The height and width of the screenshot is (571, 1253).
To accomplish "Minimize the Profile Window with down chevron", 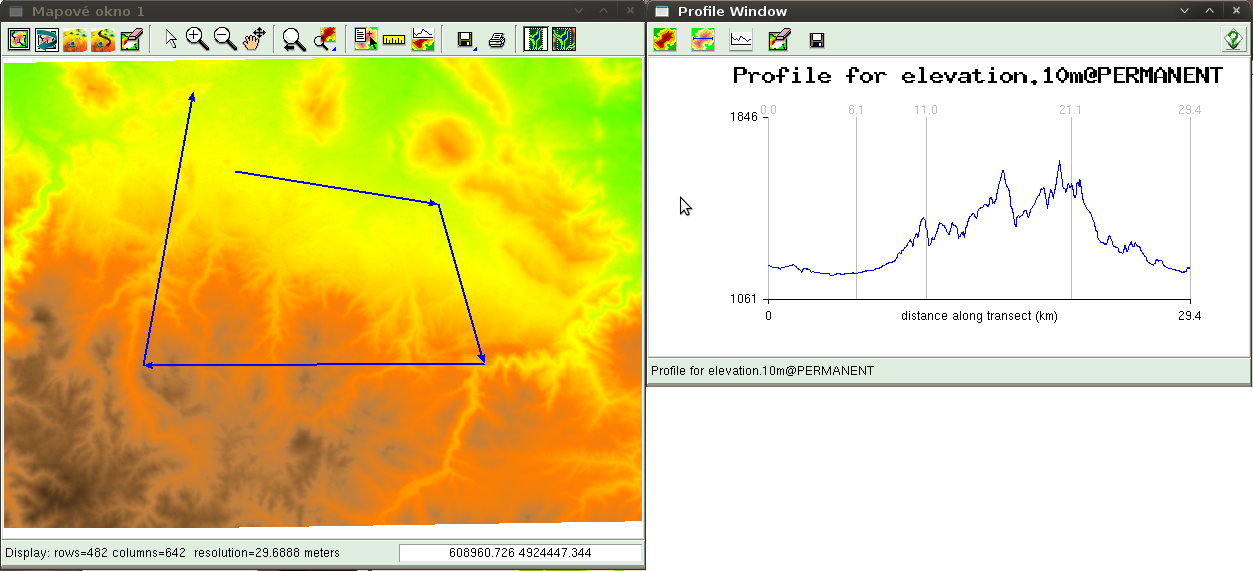I will point(1185,11).
